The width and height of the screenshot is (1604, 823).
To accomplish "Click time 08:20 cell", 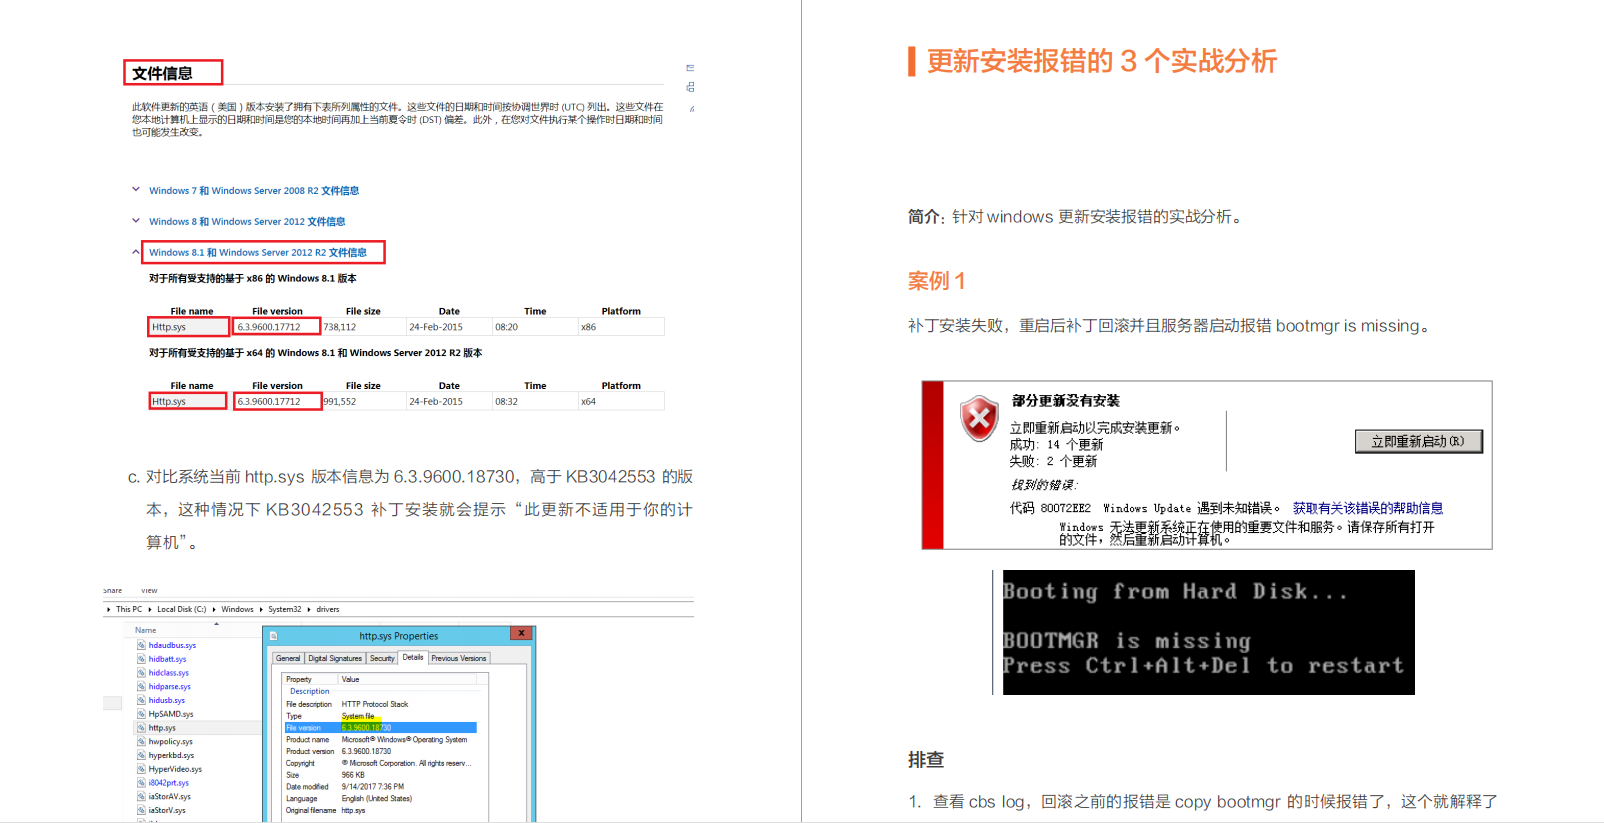I will coord(535,327).
